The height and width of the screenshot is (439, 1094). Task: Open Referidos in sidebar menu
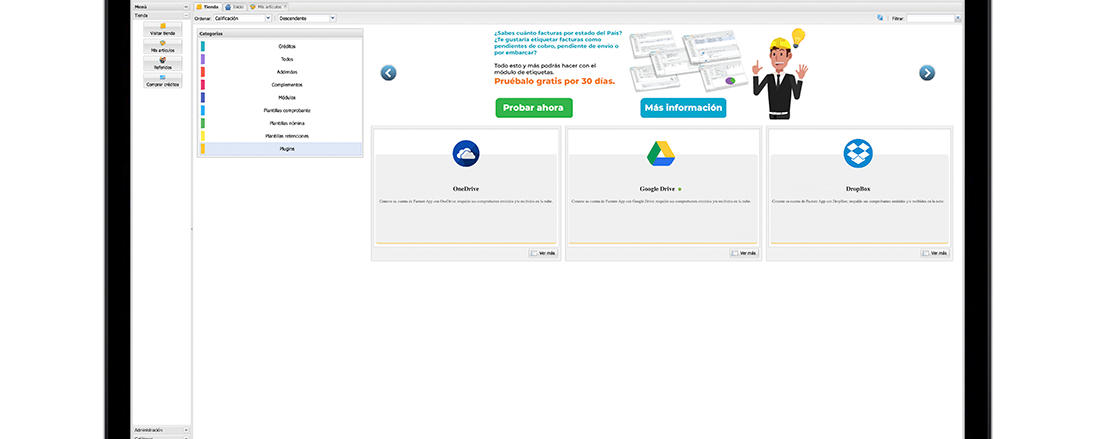pyautogui.click(x=163, y=64)
